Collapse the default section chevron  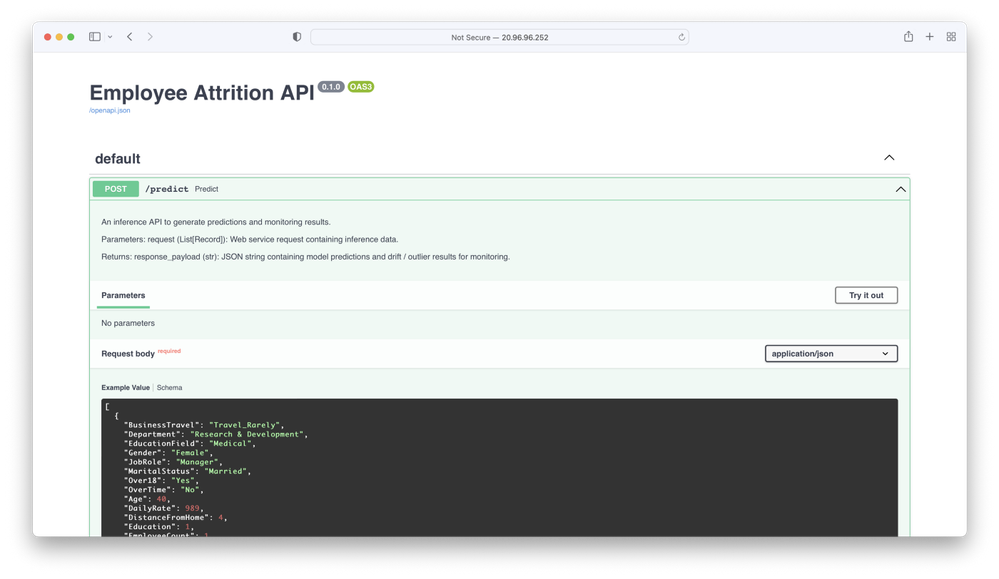pos(889,158)
